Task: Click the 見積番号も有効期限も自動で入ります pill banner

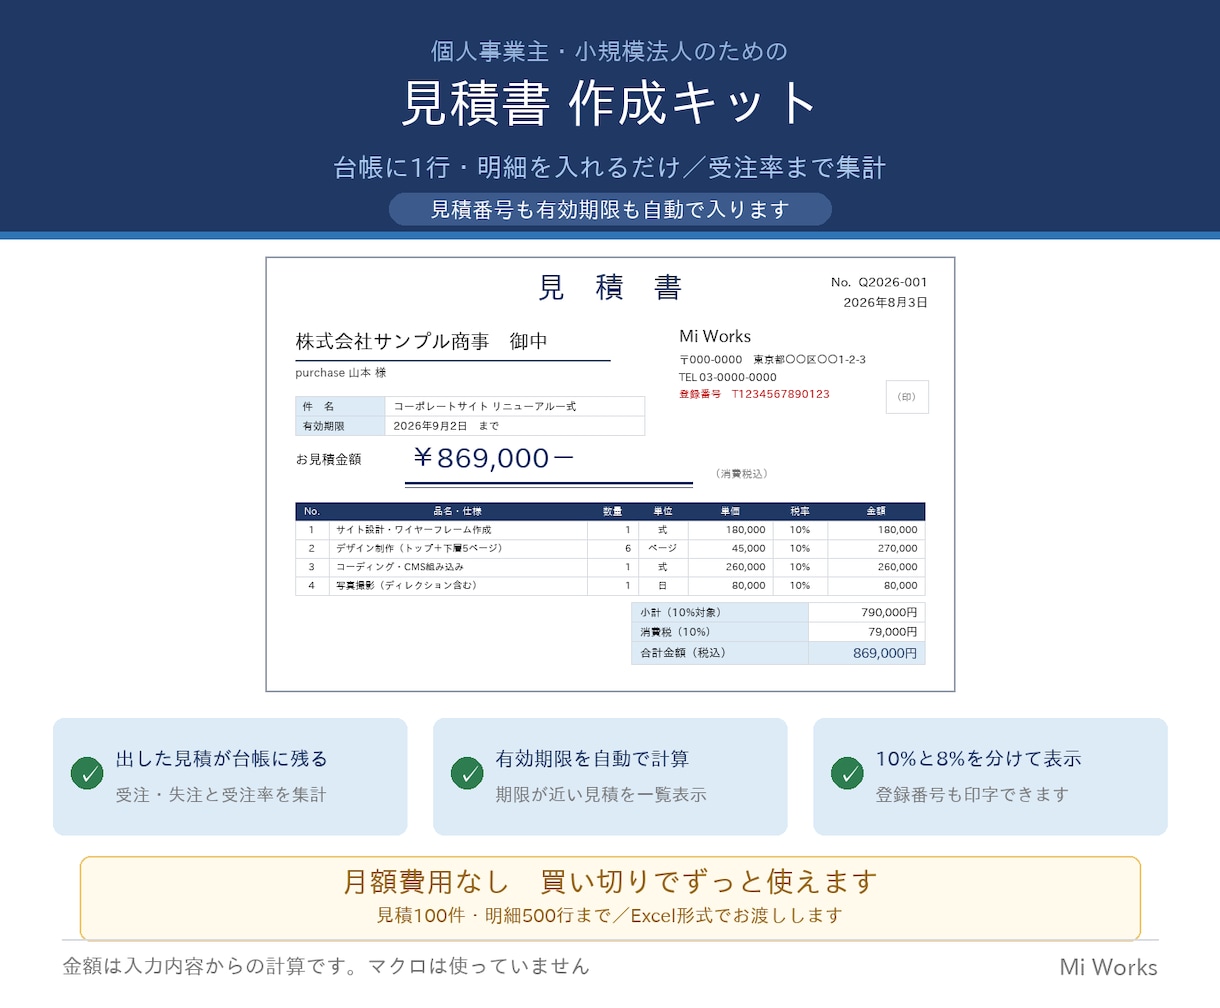Action: [610, 209]
